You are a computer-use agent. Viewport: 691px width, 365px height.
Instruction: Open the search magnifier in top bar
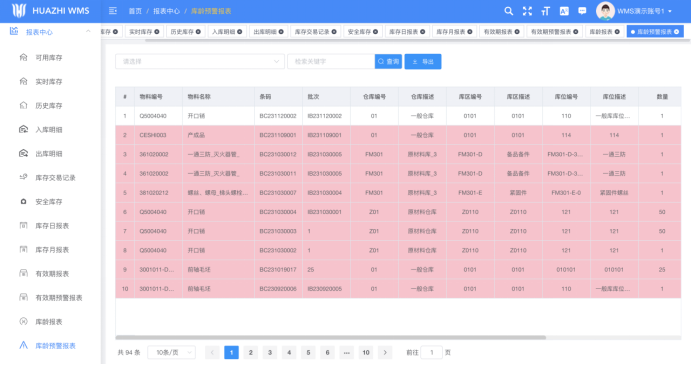click(508, 11)
